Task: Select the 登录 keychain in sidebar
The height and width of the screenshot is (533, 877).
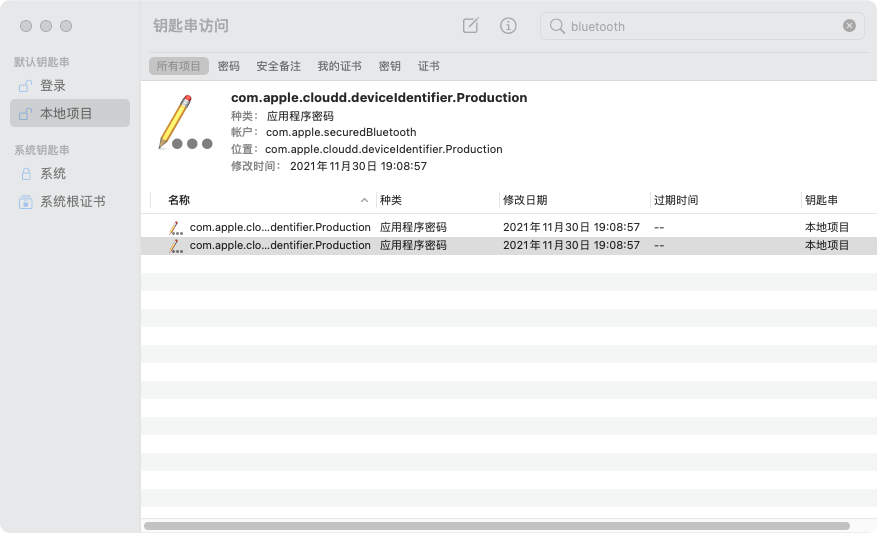Action: pos(70,86)
